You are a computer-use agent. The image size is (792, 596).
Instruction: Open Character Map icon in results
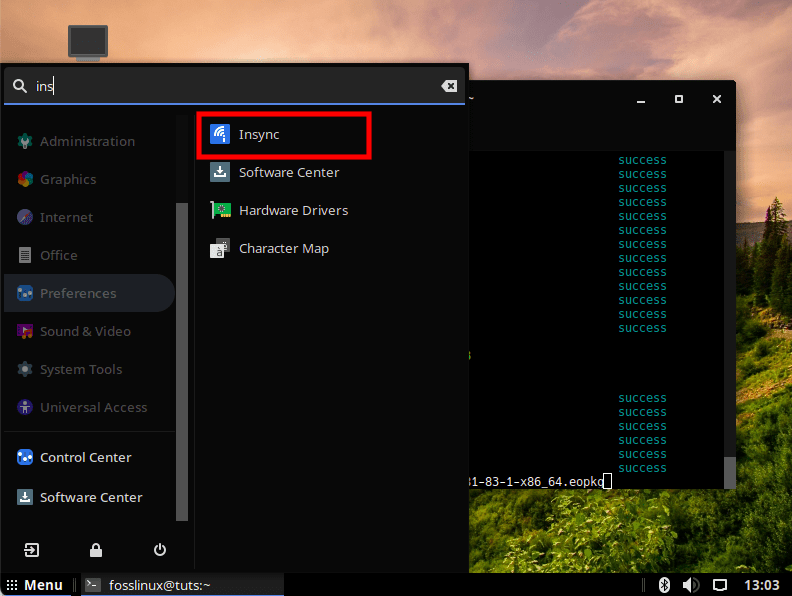[x=220, y=248]
